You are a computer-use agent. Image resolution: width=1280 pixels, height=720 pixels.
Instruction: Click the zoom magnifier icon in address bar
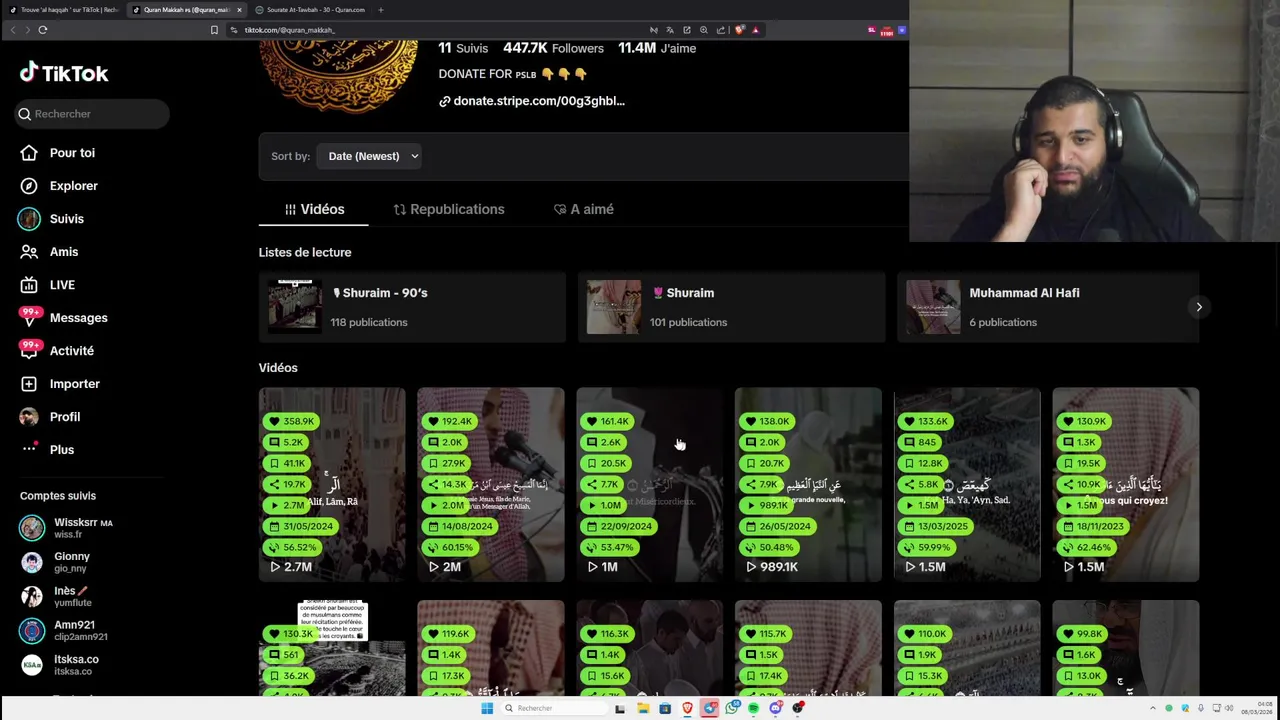tap(704, 30)
